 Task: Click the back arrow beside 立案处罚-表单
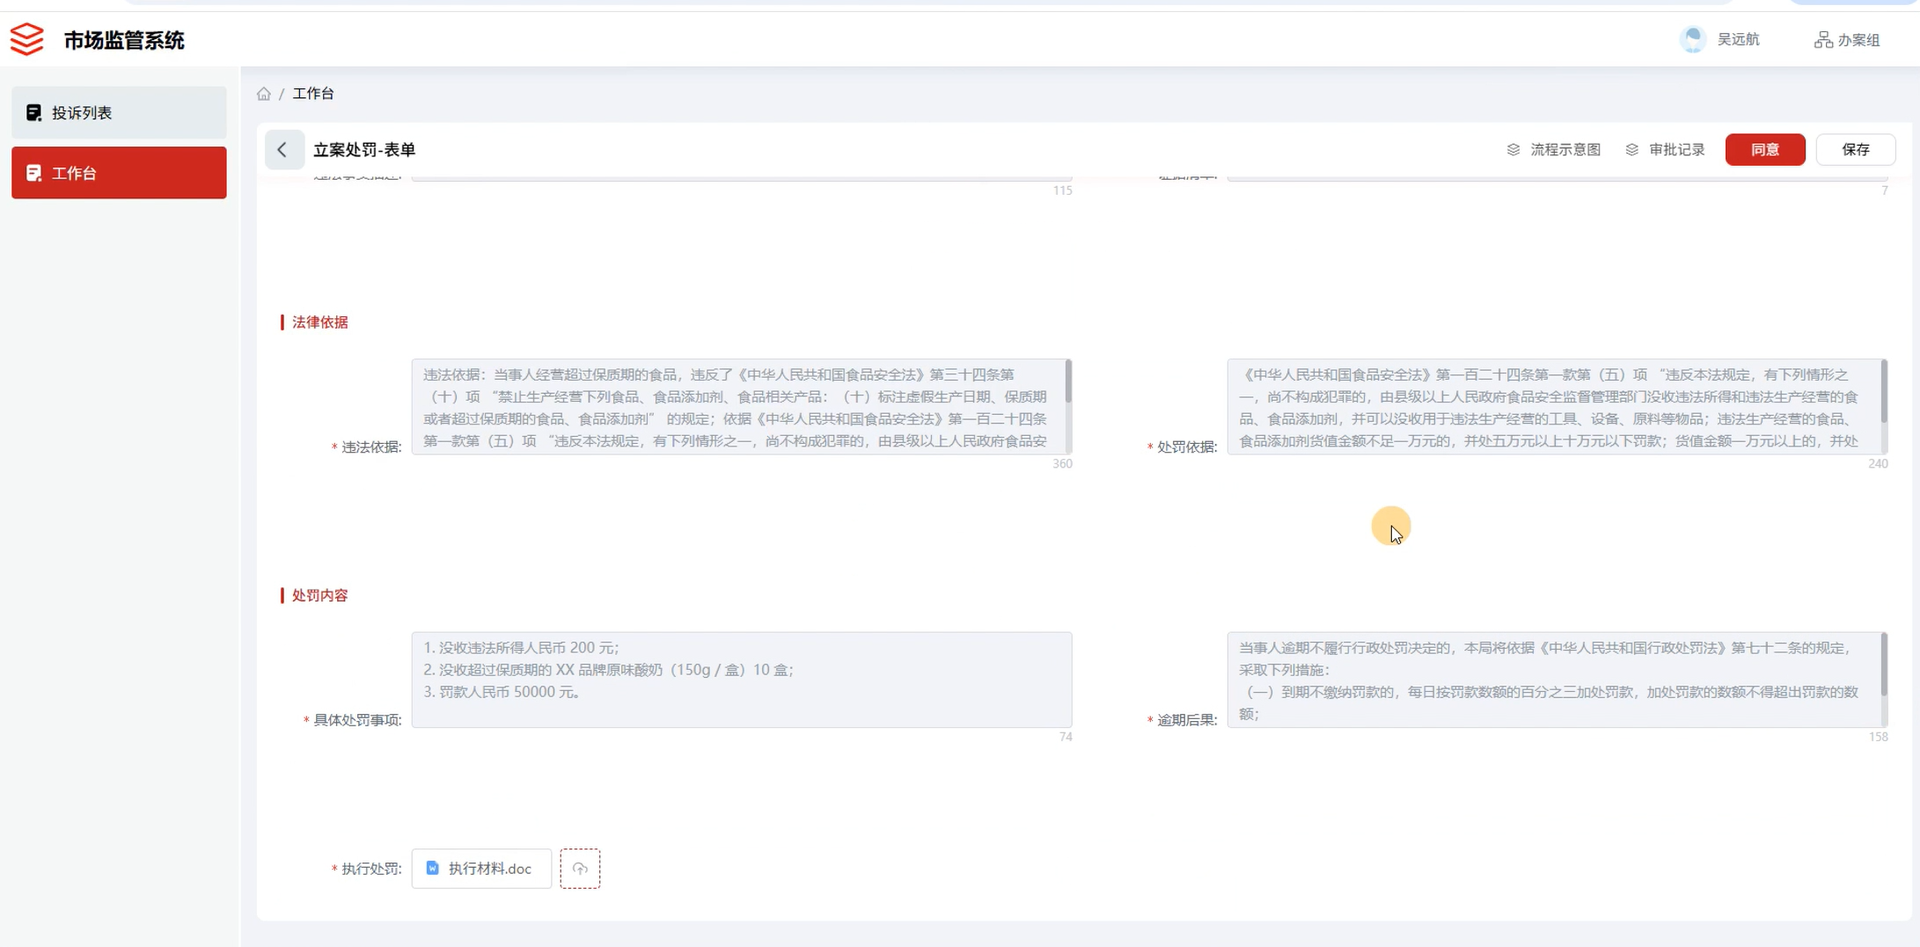(284, 149)
